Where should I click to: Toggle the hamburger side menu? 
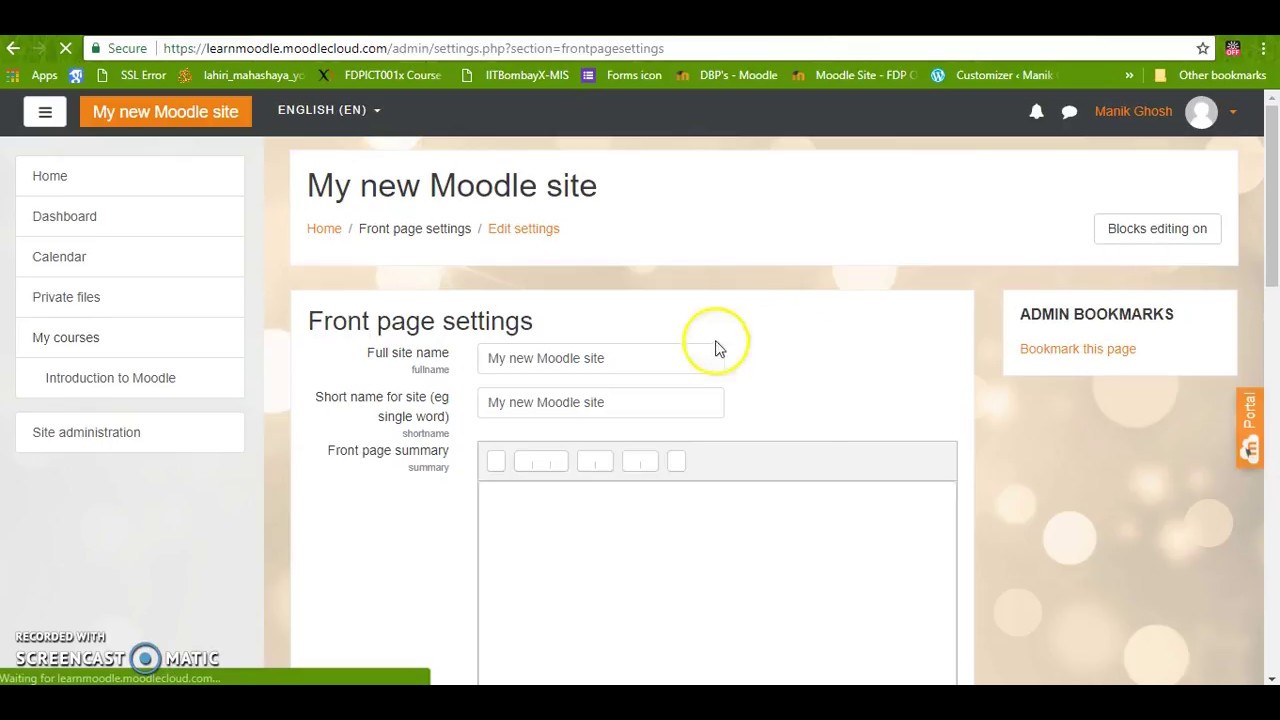point(45,112)
